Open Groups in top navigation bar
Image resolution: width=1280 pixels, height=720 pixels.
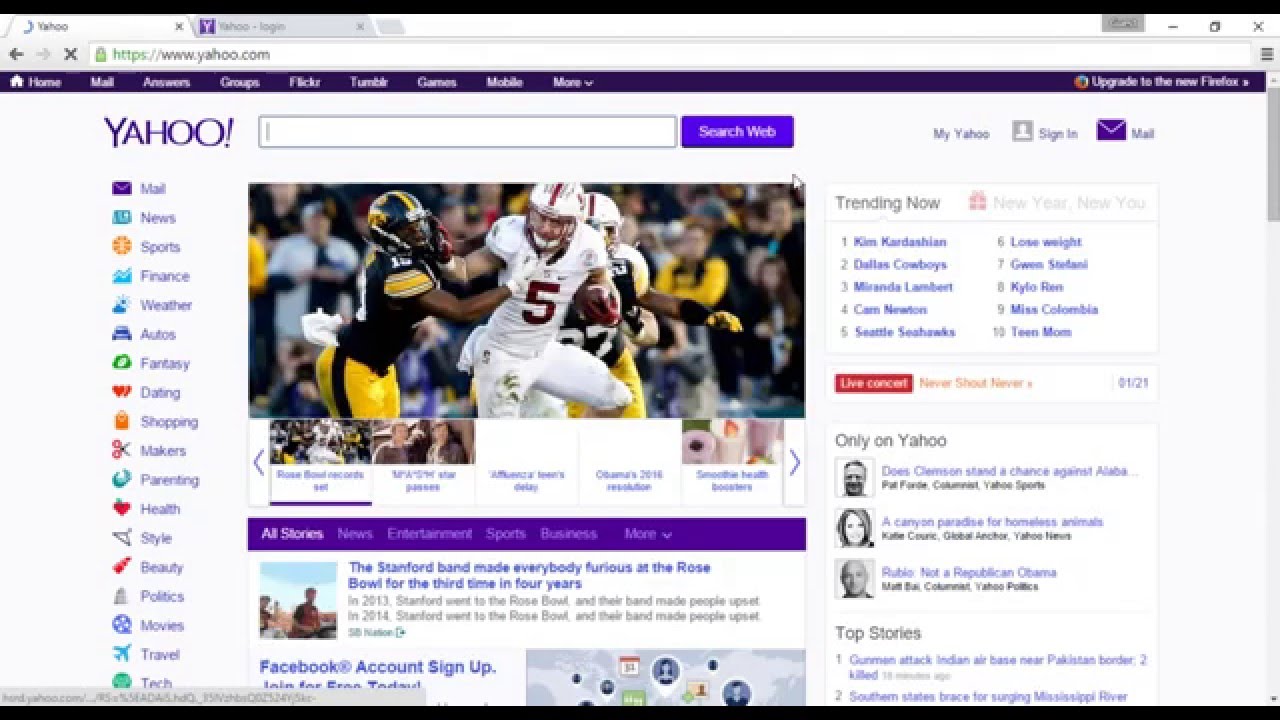[240, 82]
